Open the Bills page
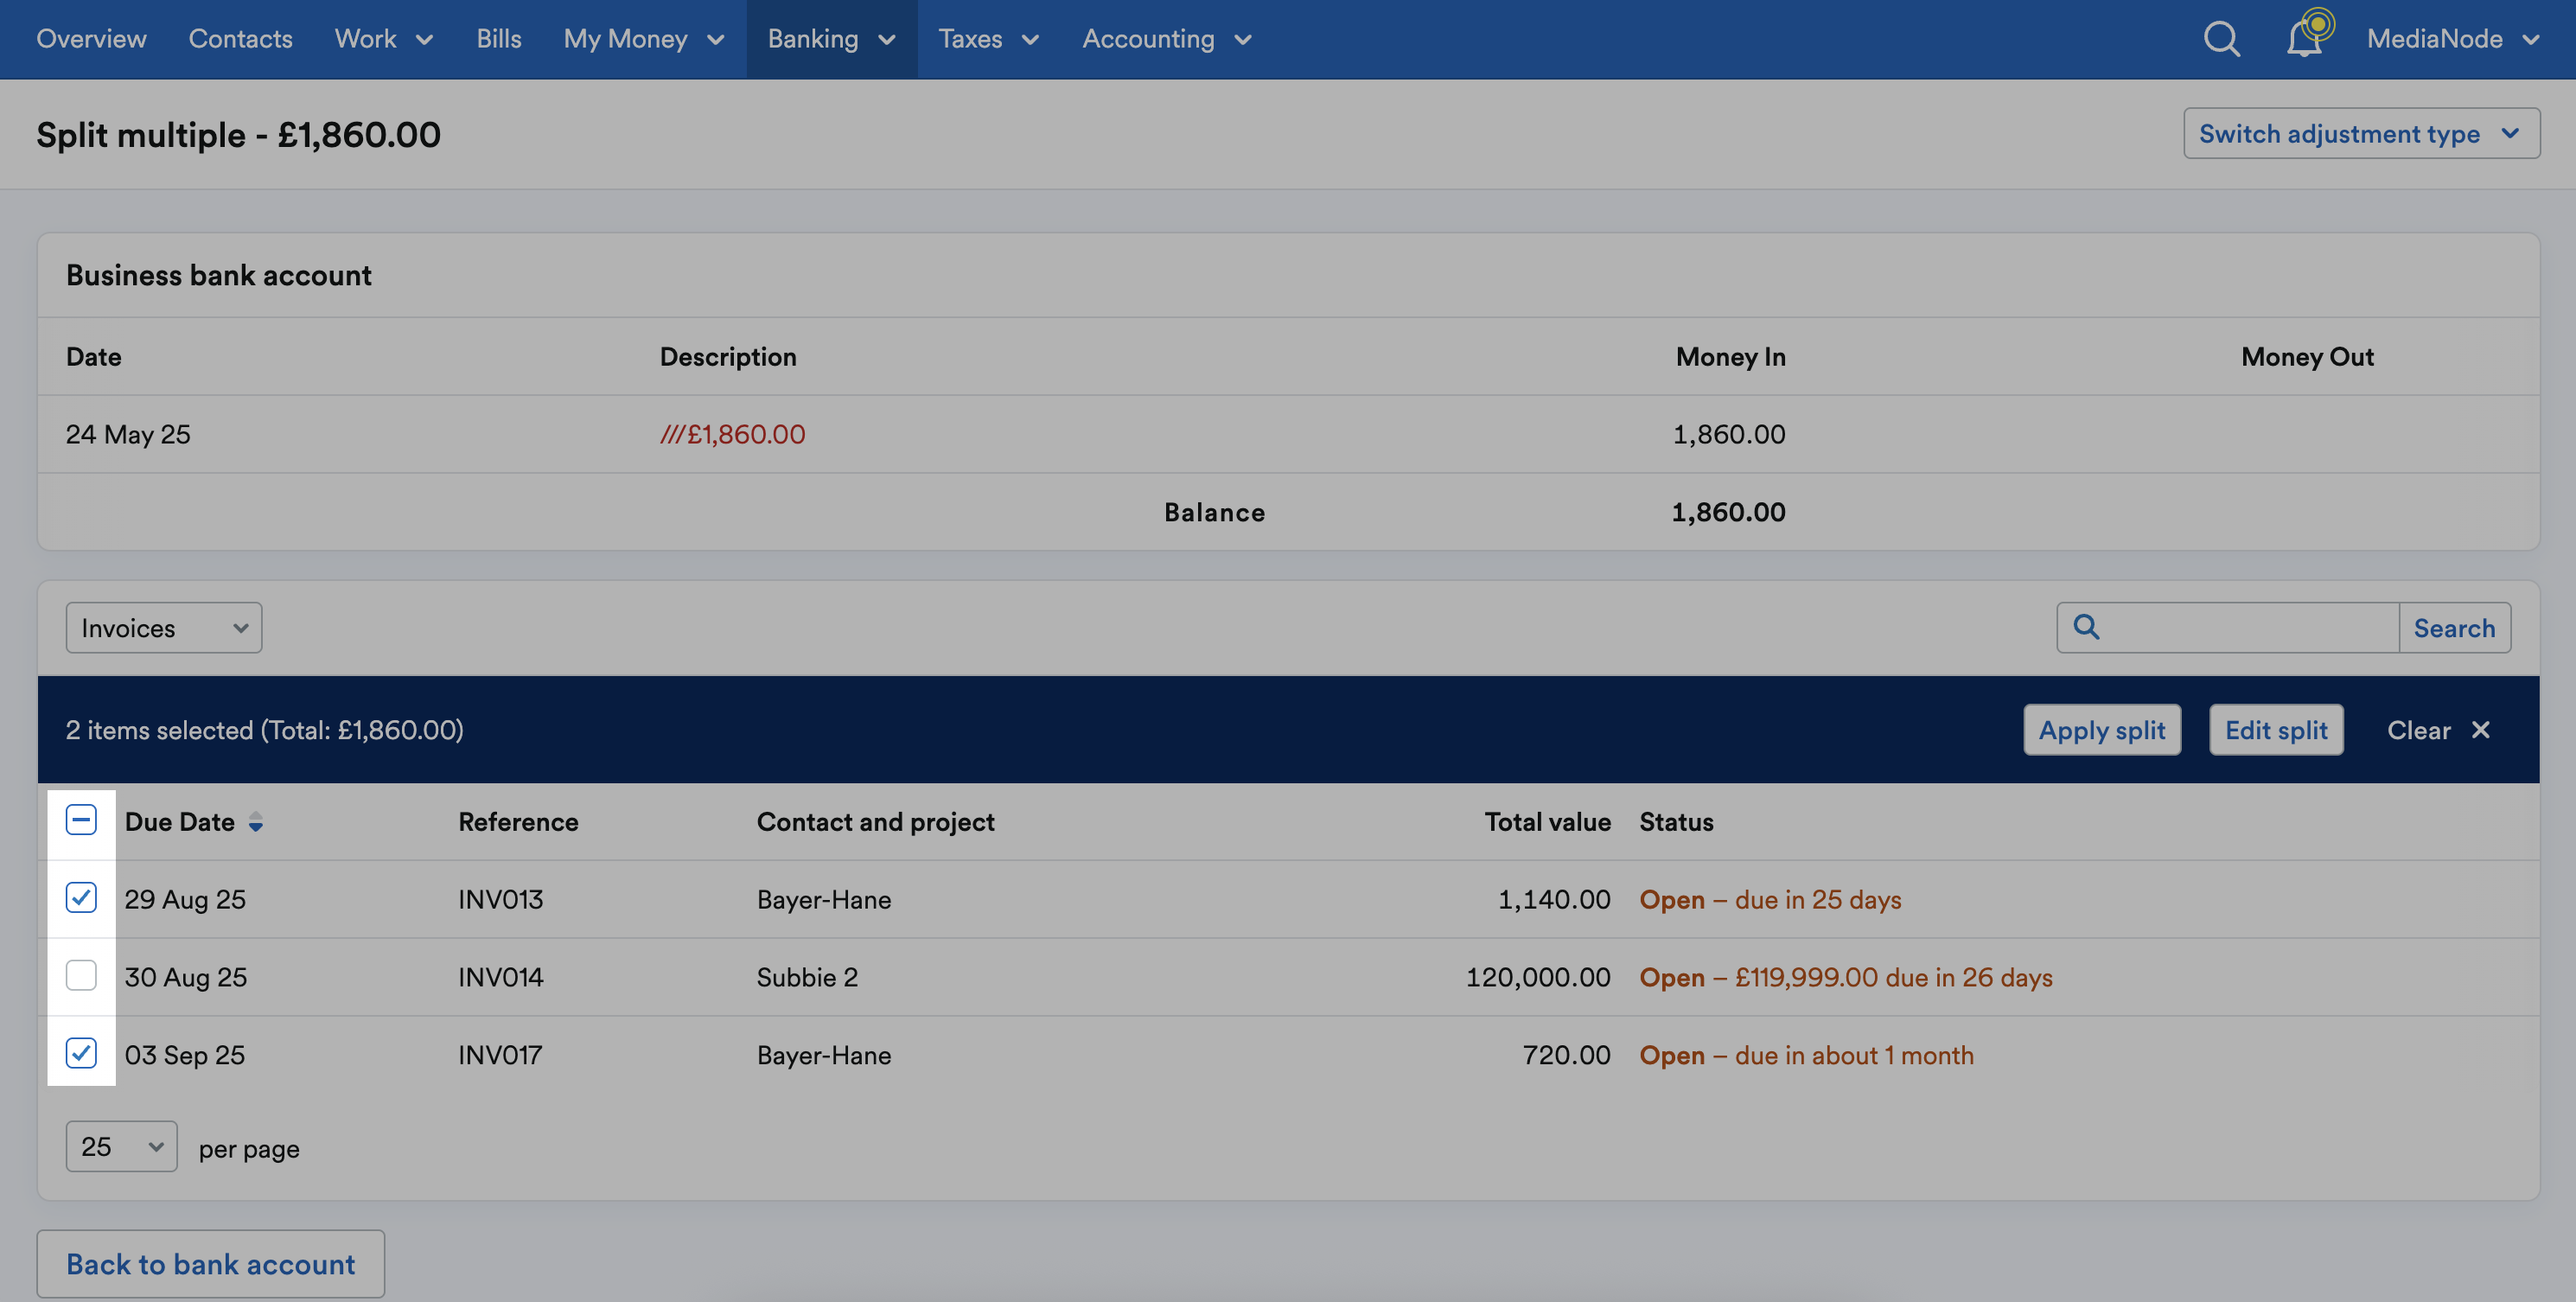 [x=498, y=39]
